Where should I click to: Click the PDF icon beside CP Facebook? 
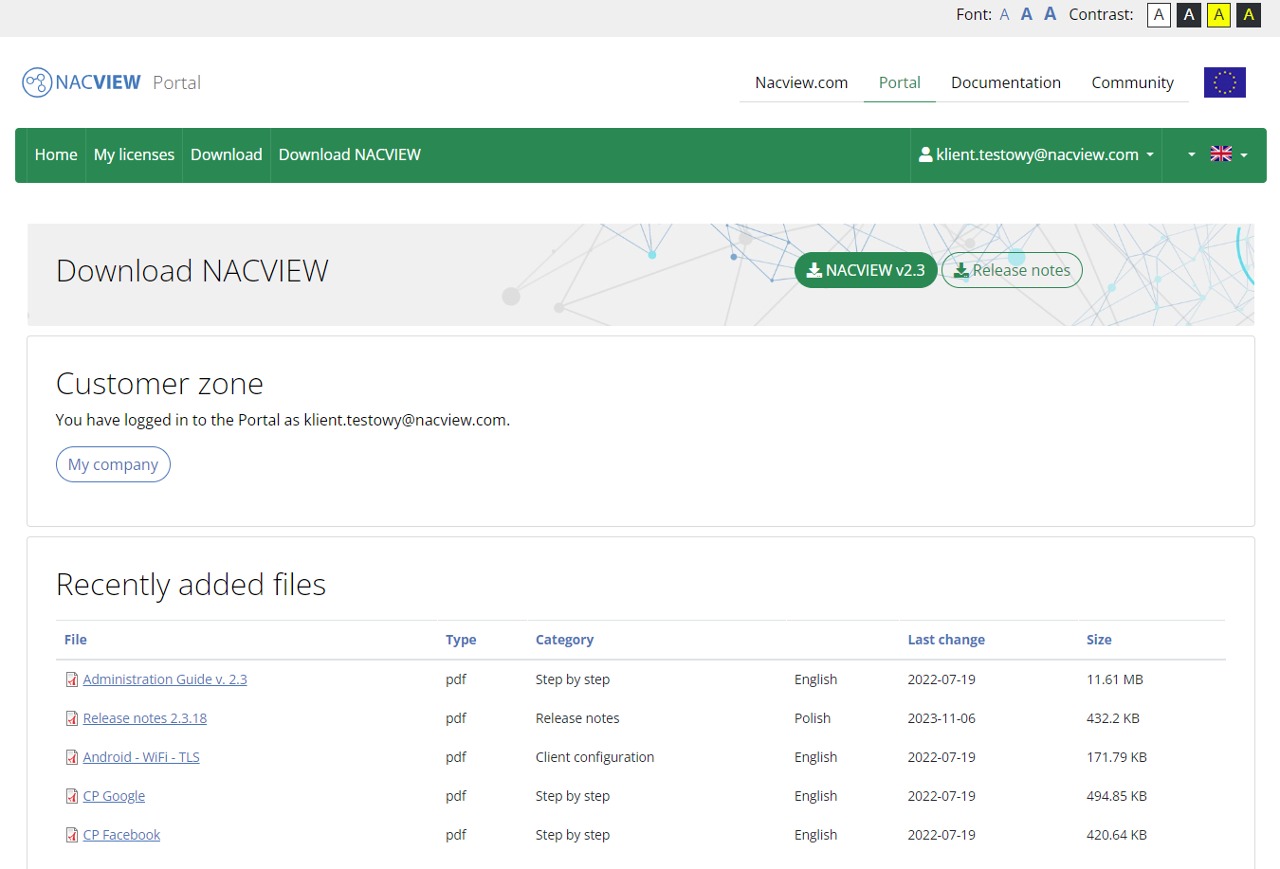click(71, 834)
